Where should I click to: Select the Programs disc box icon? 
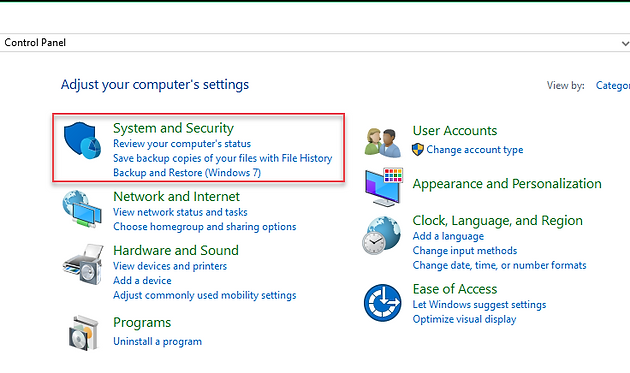coord(83,333)
